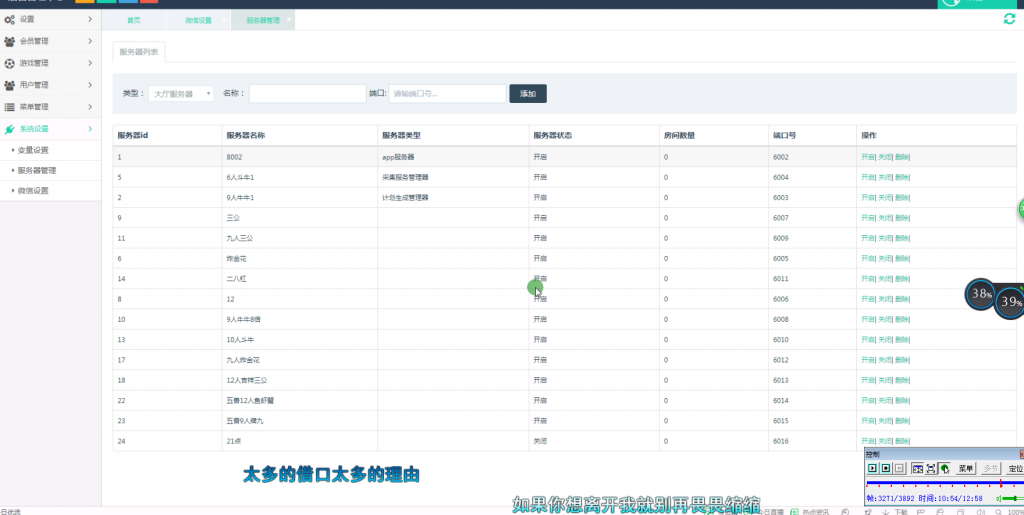
Task: Expand the 菜单管理 chevron arrow
Action: point(90,106)
